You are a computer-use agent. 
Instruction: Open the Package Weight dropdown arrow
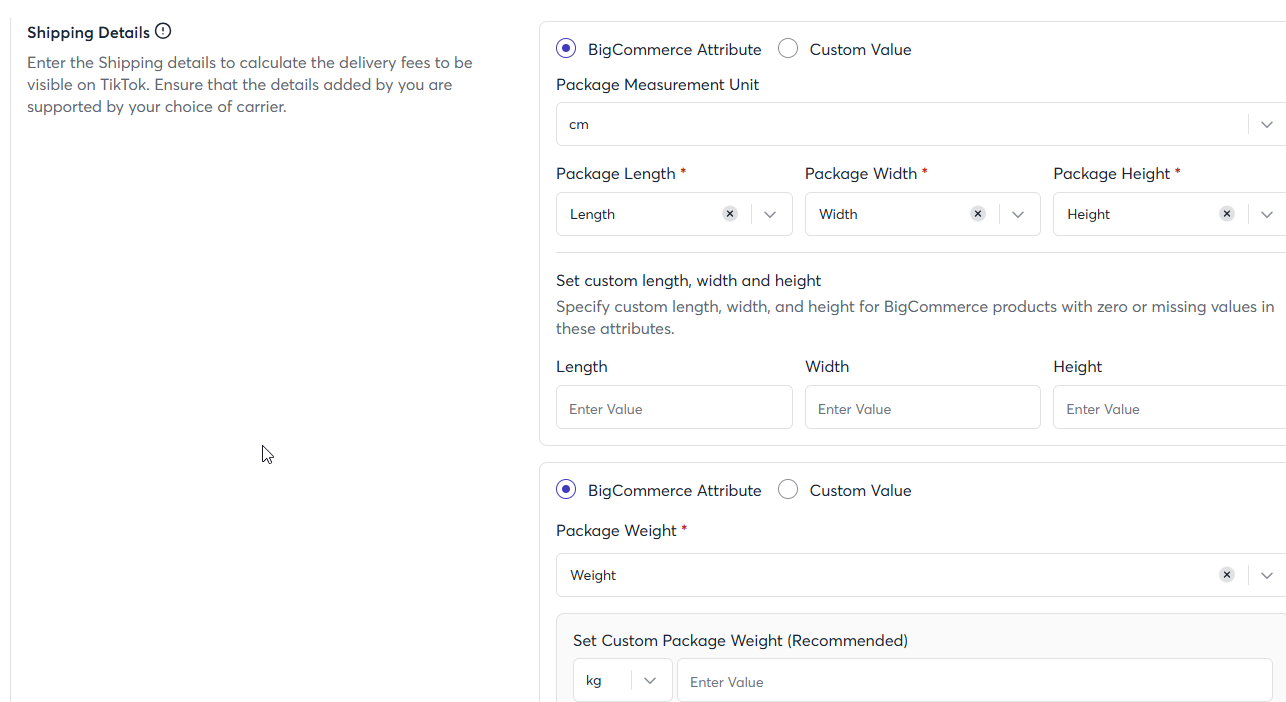tap(1267, 575)
